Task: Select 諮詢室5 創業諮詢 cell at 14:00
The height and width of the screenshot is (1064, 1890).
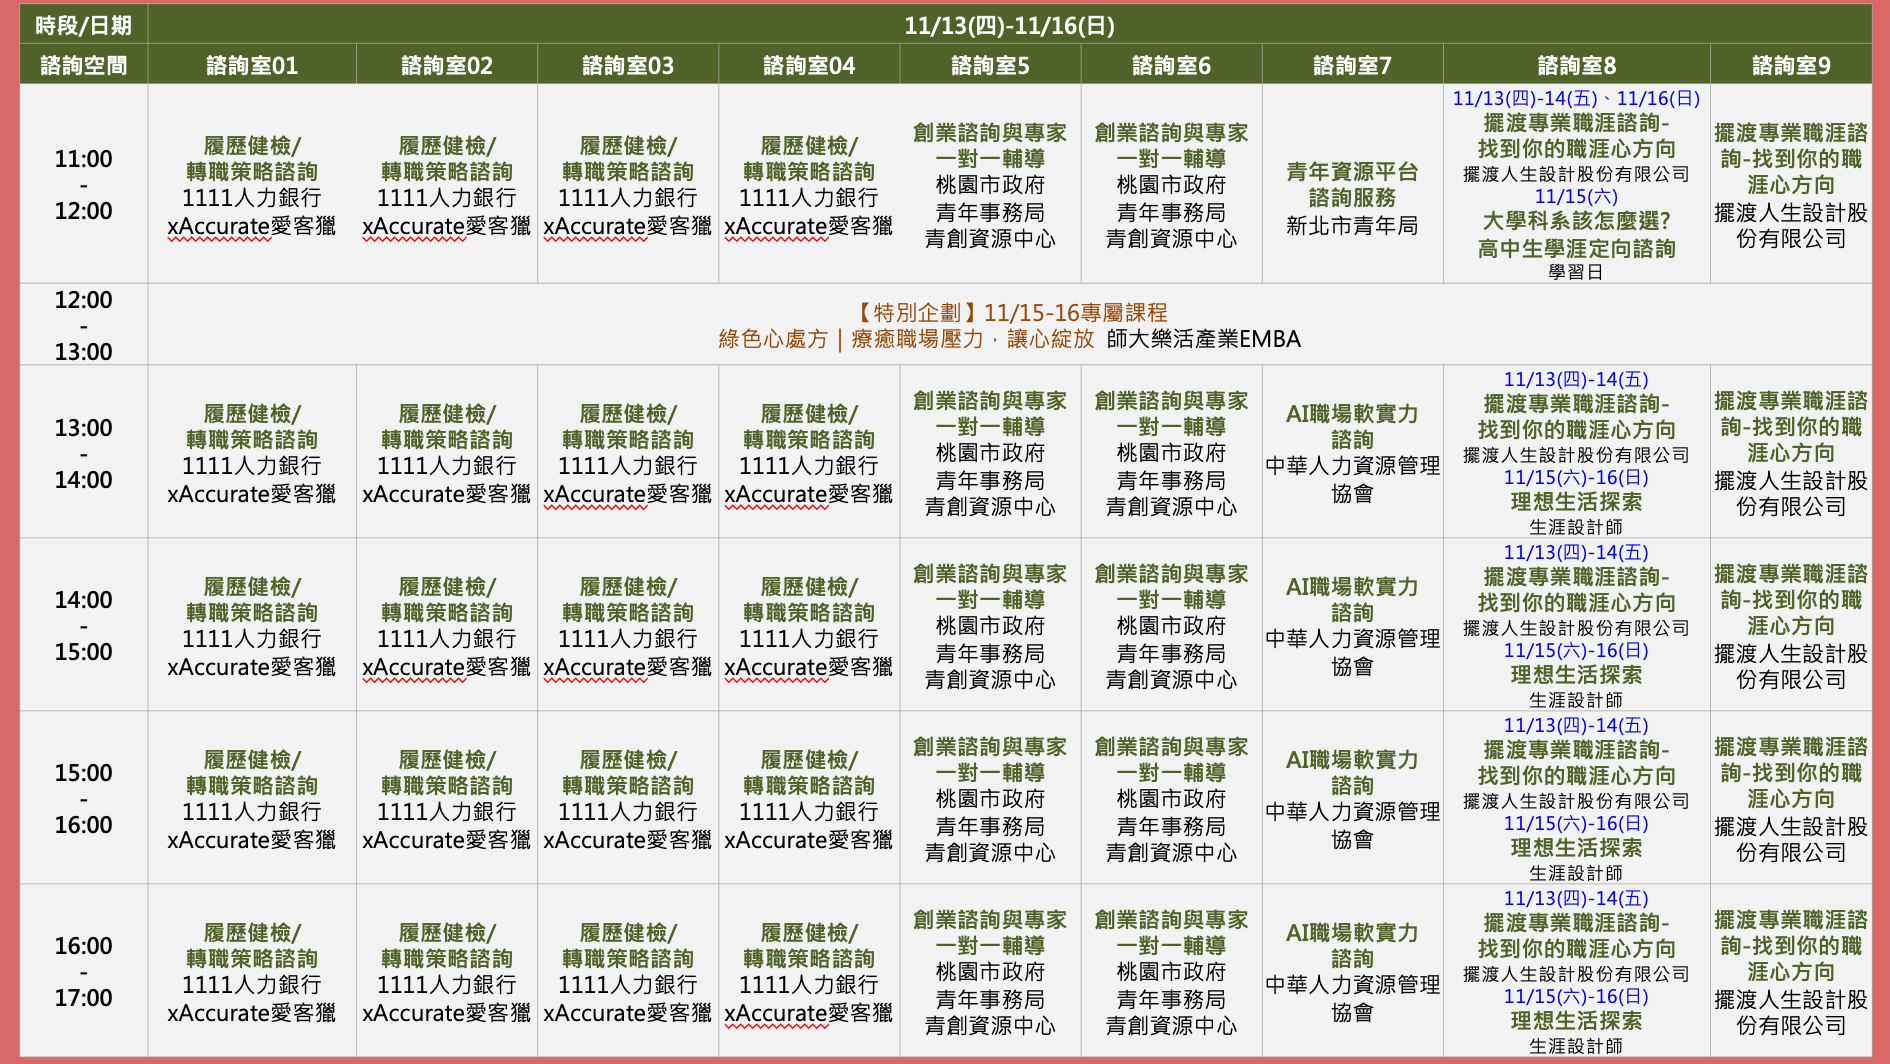Action: (990, 626)
